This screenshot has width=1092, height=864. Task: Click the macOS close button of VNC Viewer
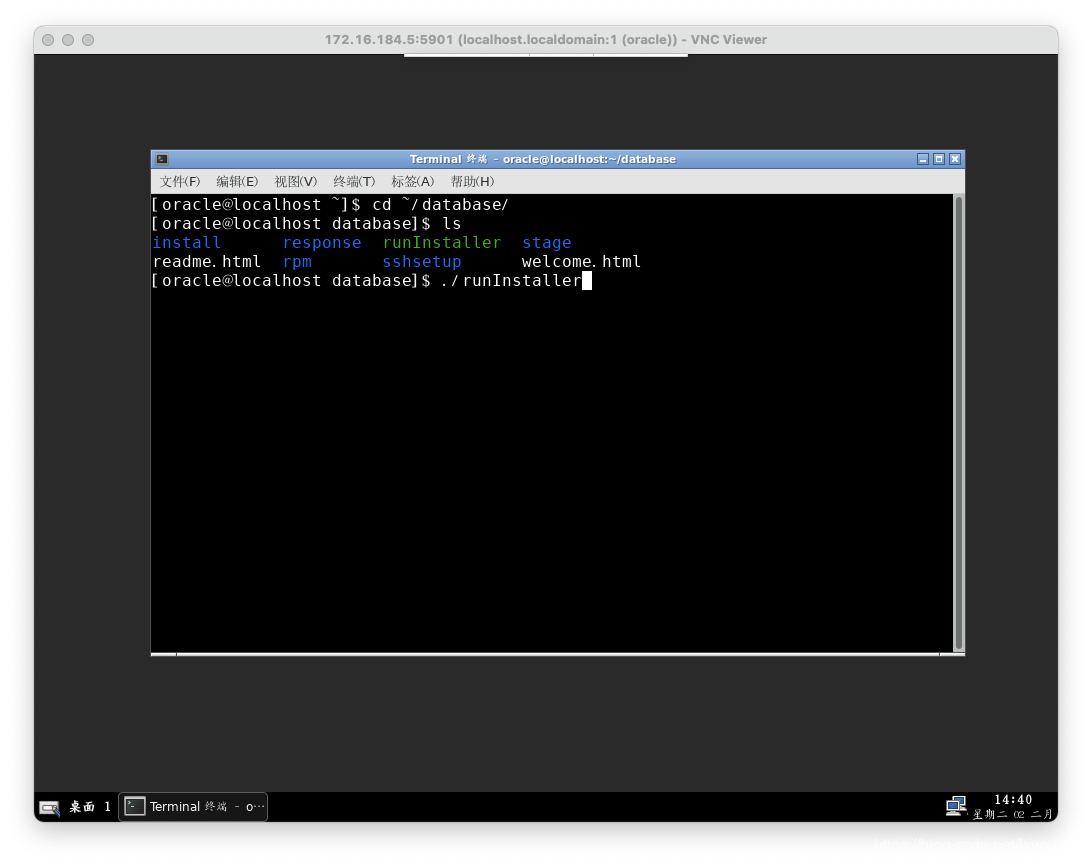click(x=48, y=40)
